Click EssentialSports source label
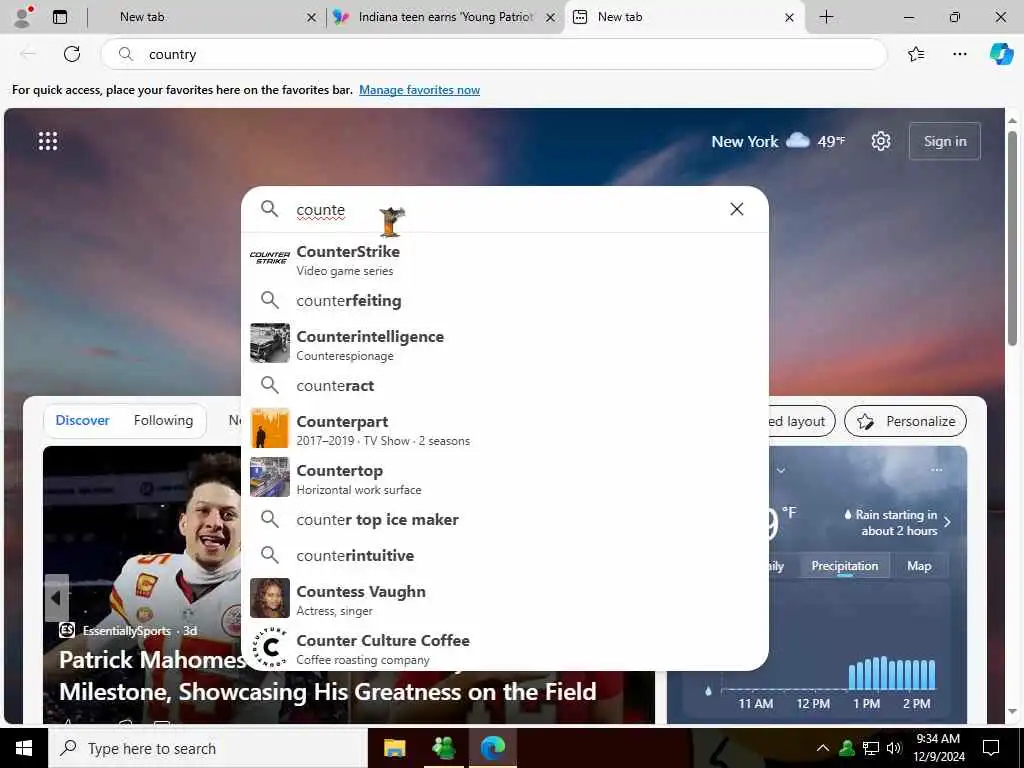The width and height of the screenshot is (1024, 768). pos(127,631)
